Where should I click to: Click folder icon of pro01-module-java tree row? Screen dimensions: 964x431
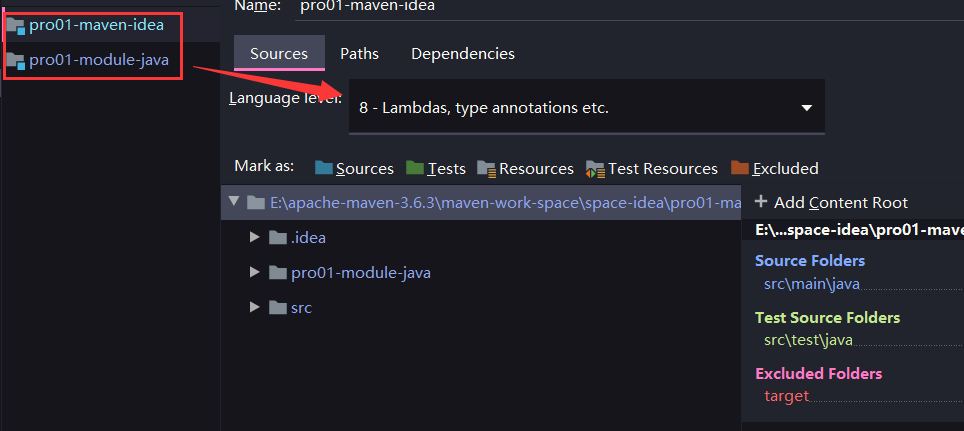(278, 272)
